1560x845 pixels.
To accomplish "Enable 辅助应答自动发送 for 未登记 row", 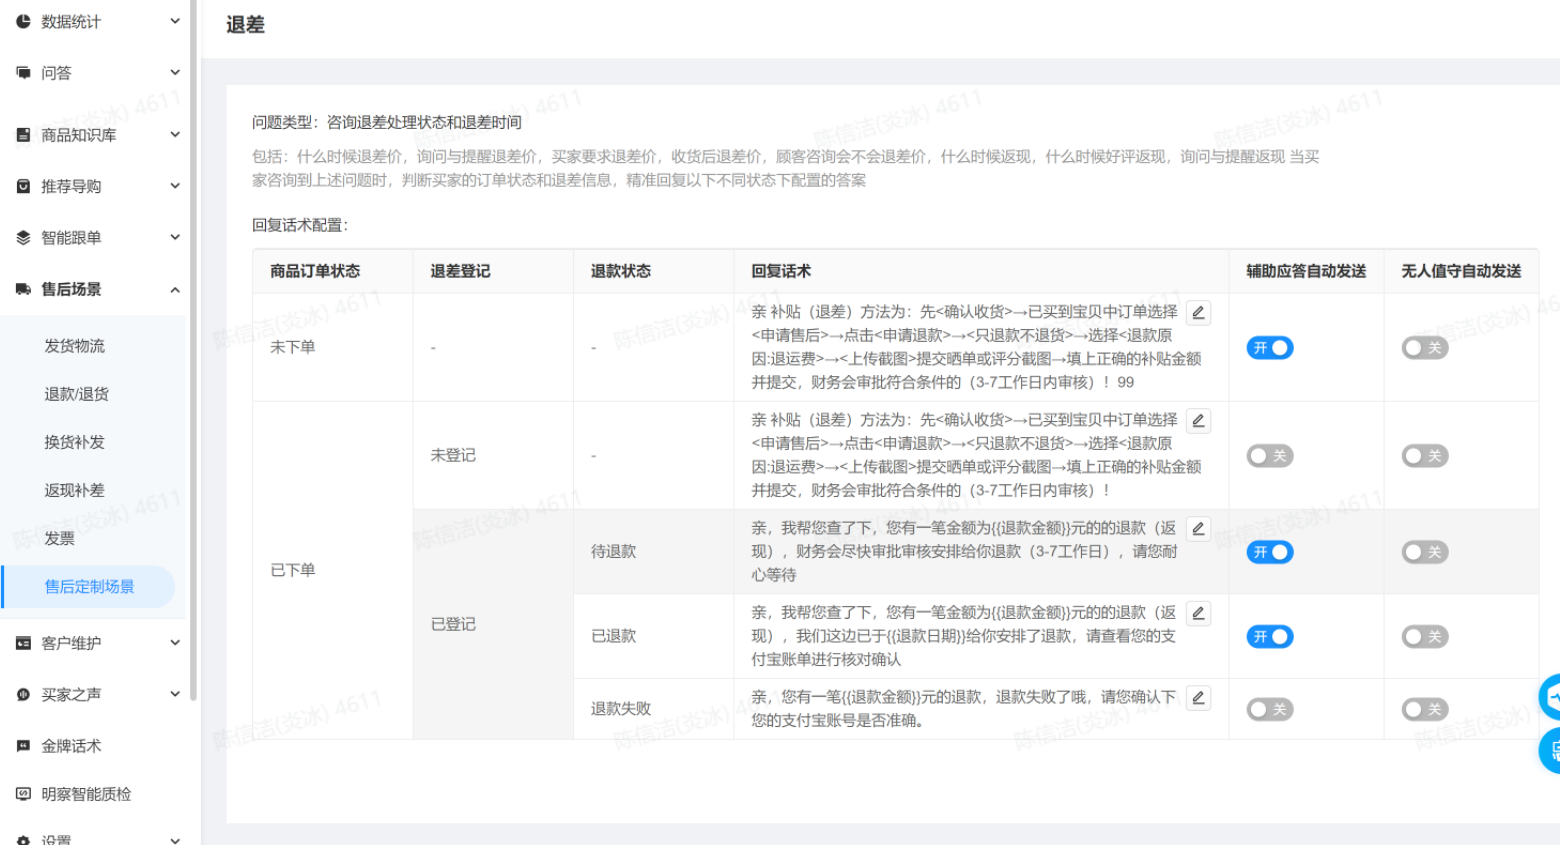I will [x=1270, y=456].
